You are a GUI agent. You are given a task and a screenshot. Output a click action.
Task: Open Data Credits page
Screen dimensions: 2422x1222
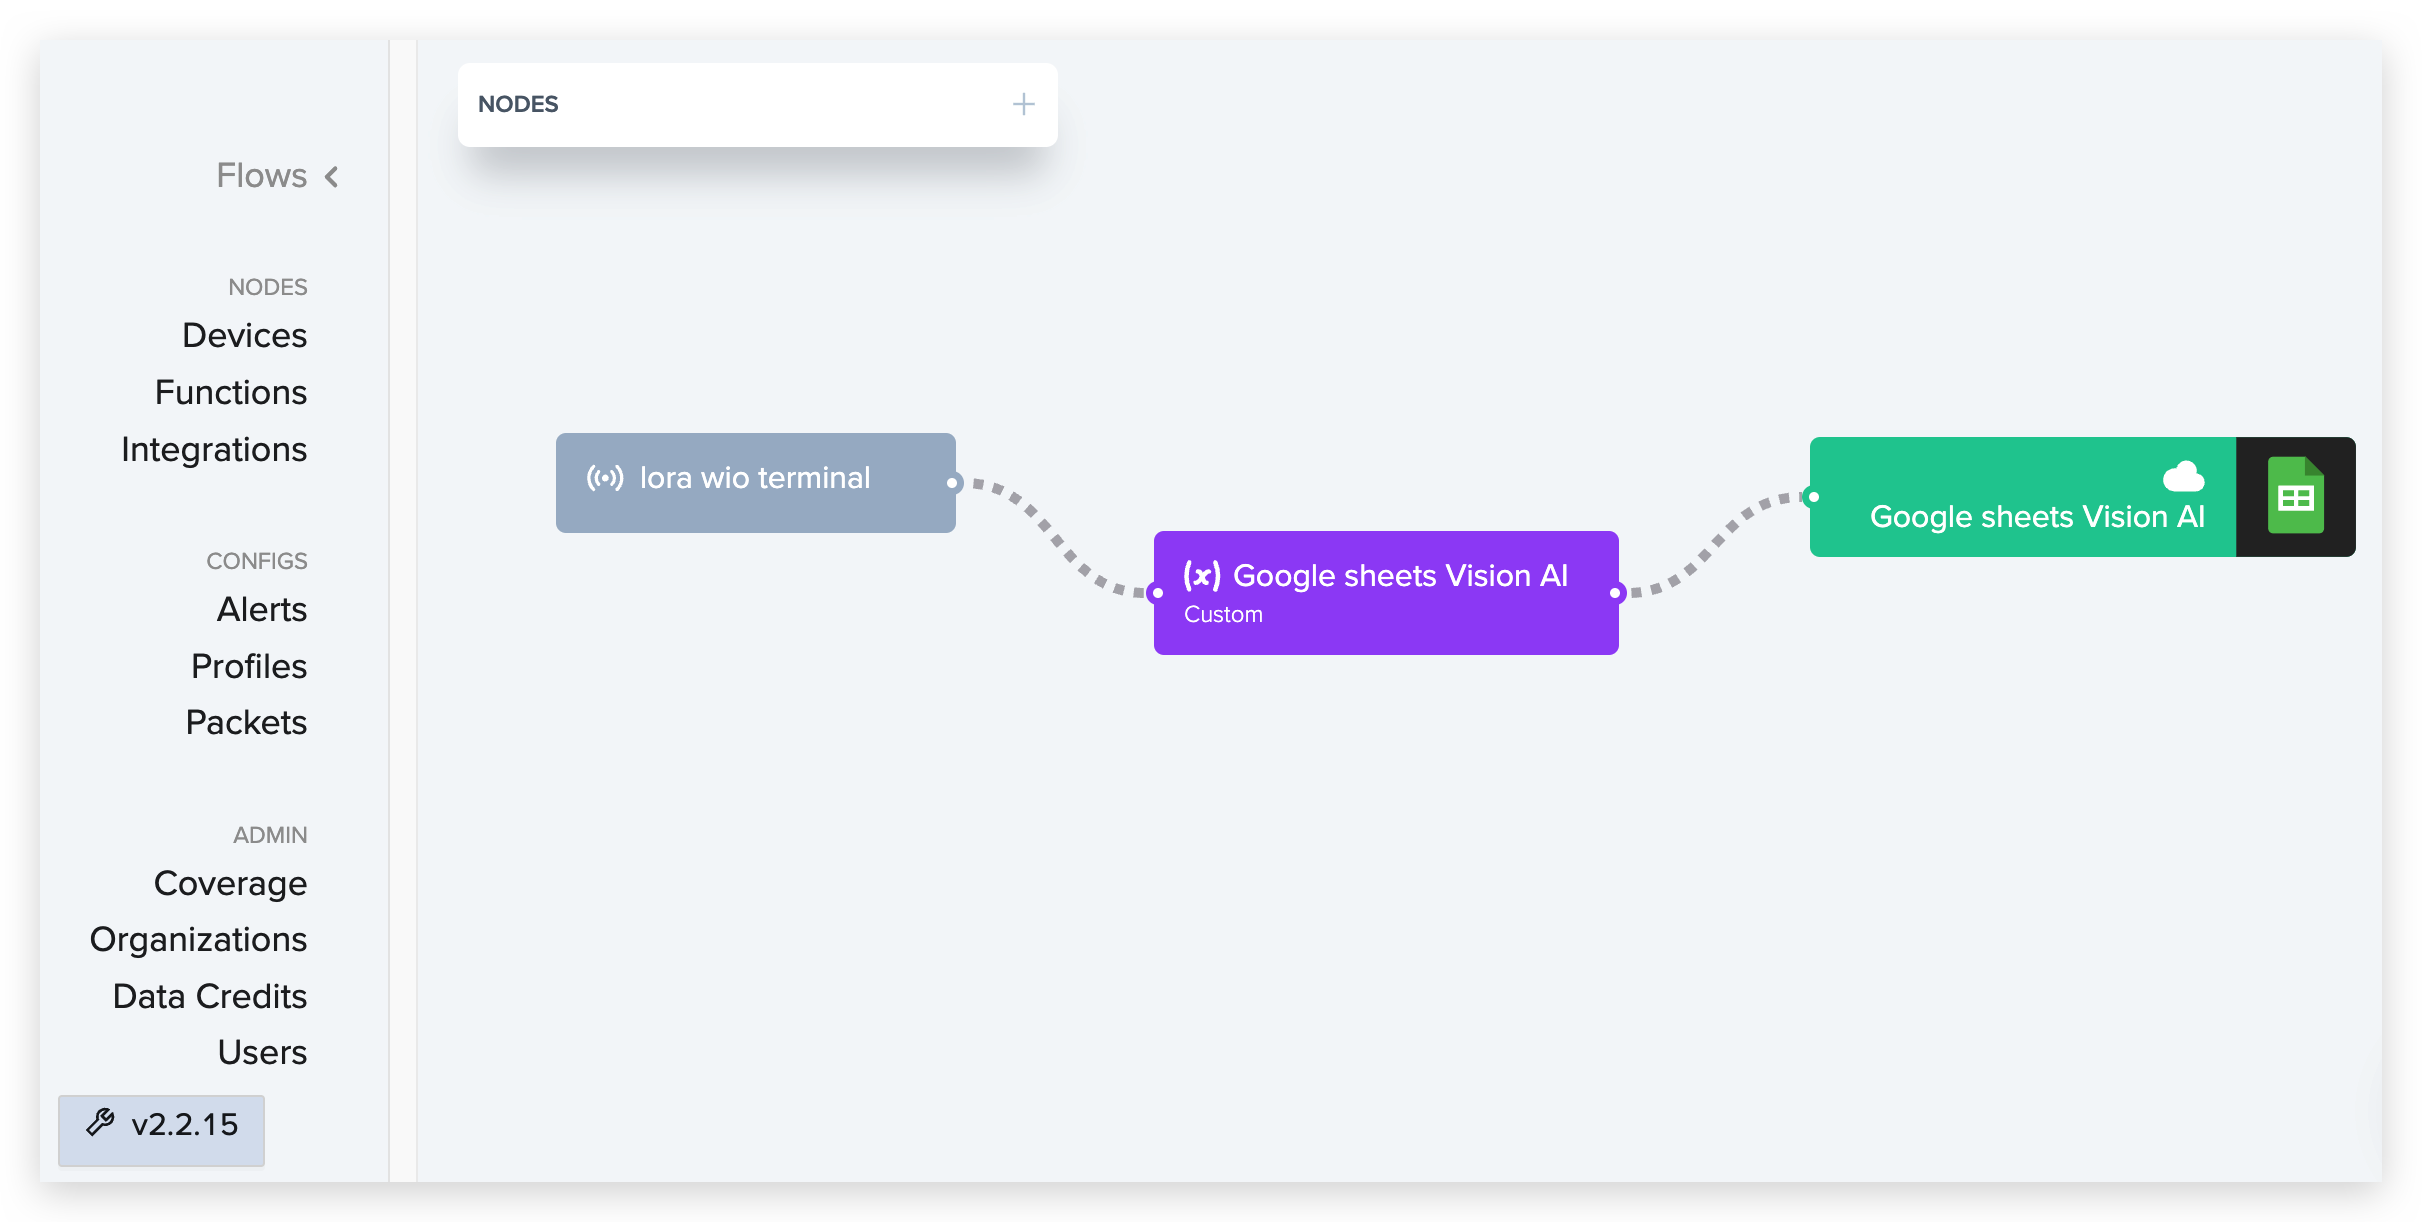(210, 996)
